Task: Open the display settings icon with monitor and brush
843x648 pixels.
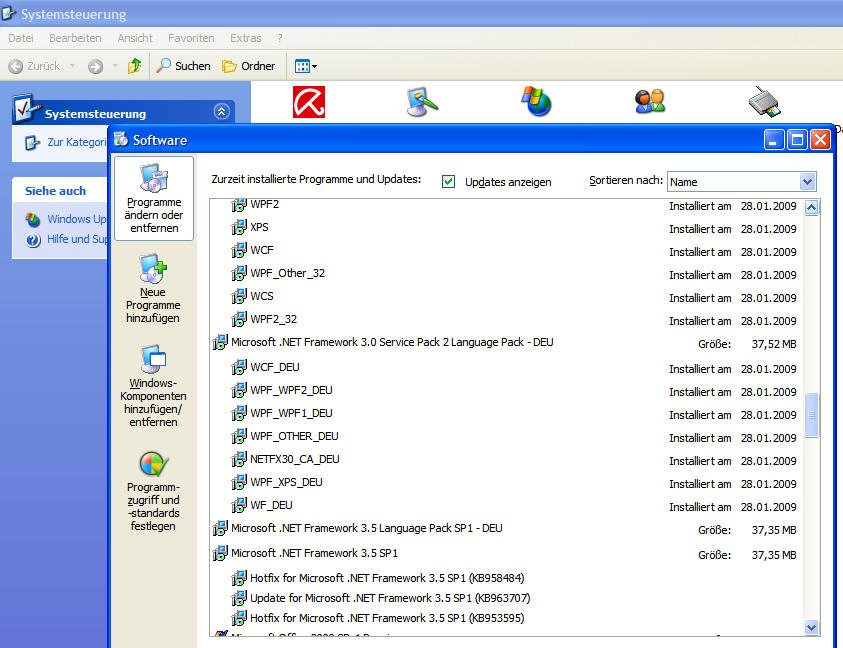Action: [422, 102]
